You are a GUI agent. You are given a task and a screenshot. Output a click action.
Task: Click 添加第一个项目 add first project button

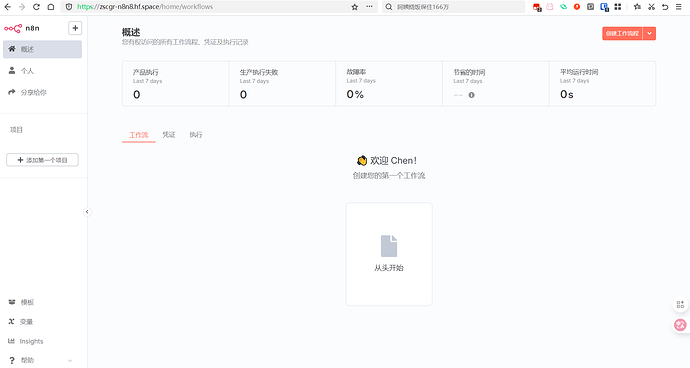42,160
